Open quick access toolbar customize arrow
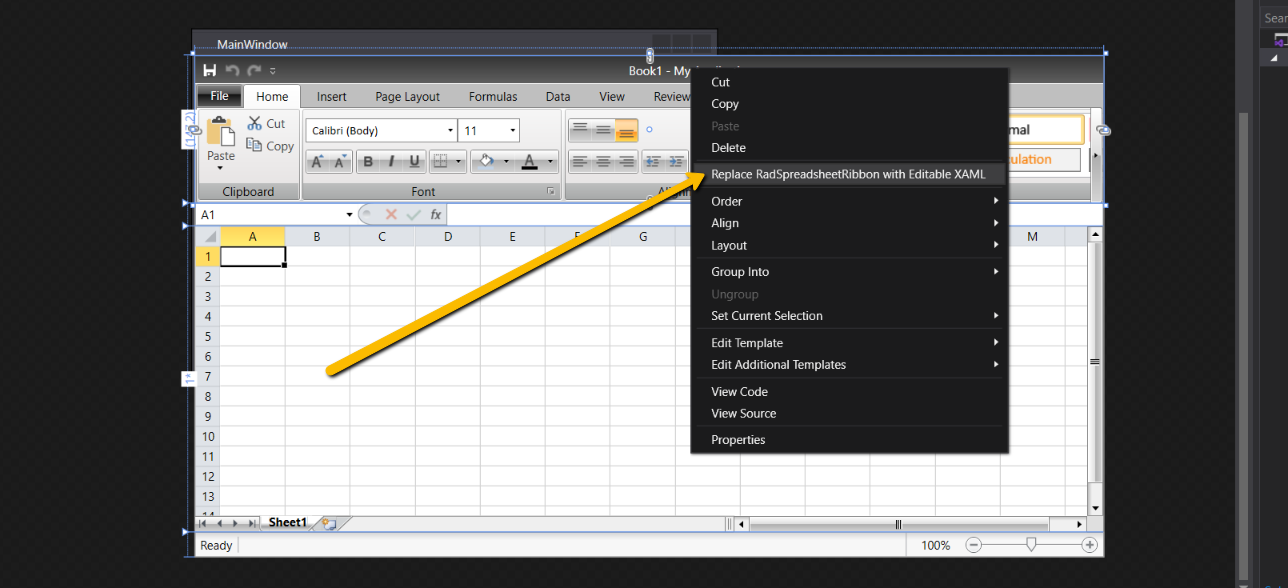1288x588 pixels. coord(273,71)
